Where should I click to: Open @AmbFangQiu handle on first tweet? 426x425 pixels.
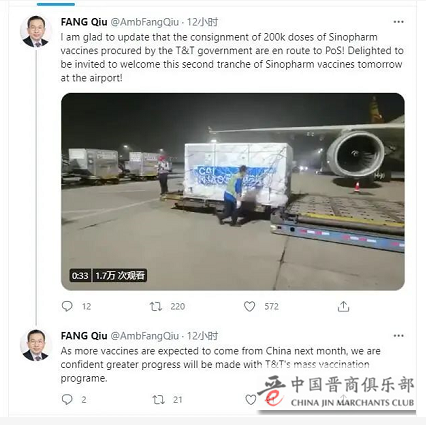click(144, 22)
